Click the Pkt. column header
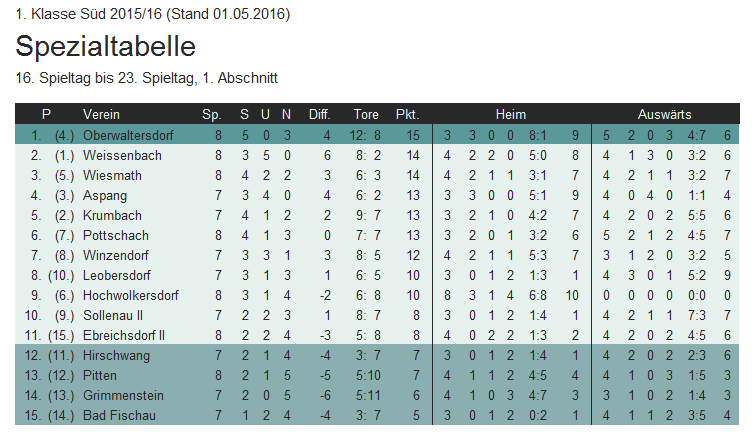The image size is (754, 432). (407, 114)
